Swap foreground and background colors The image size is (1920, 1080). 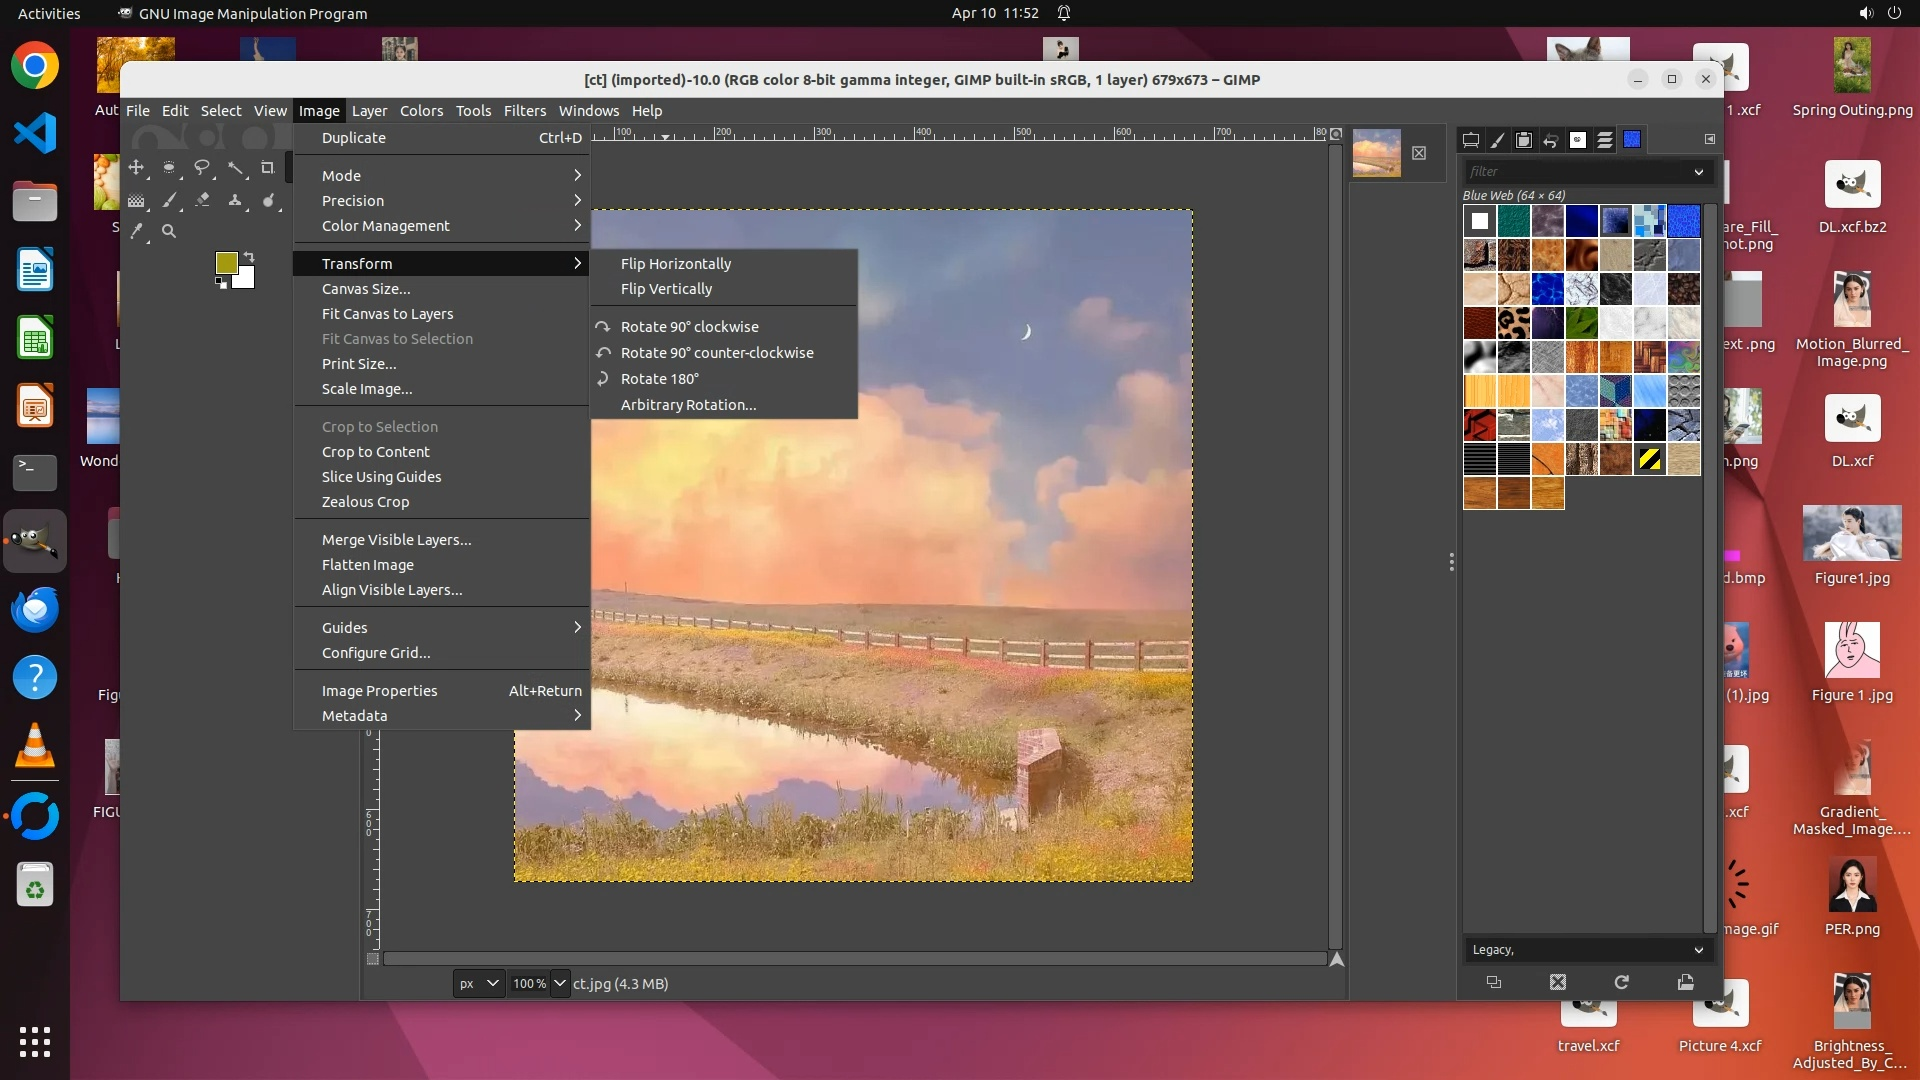click(249, 257)
